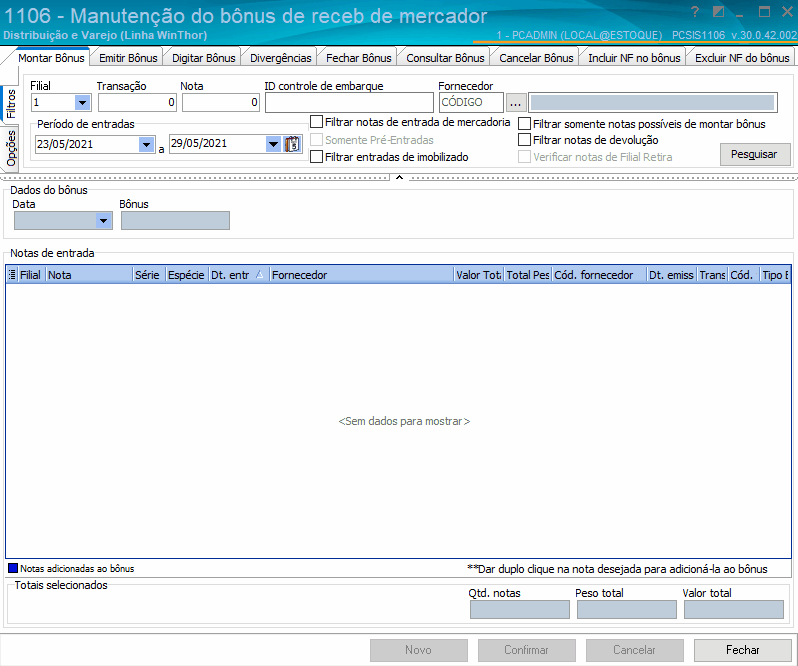Click the Fornecedor lookup ellipsis button
798x666 pixels.
click(x=516, y=102)
